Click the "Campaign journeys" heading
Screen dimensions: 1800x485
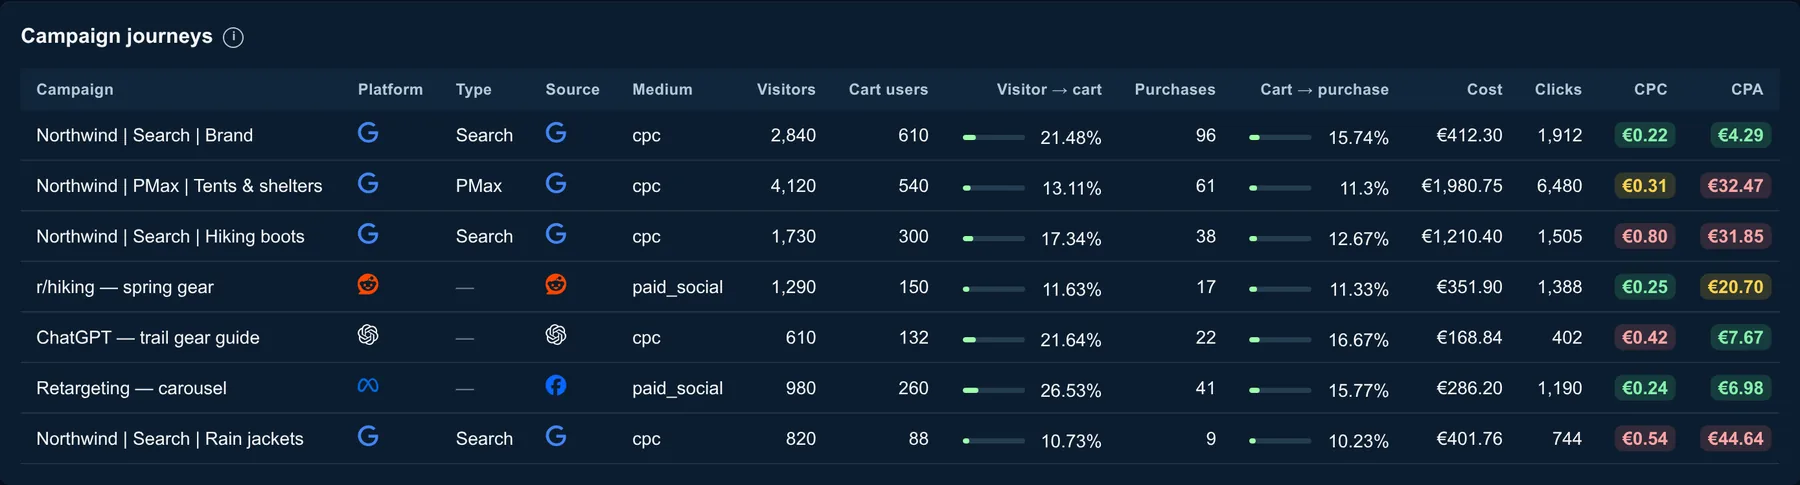(117, 36)
